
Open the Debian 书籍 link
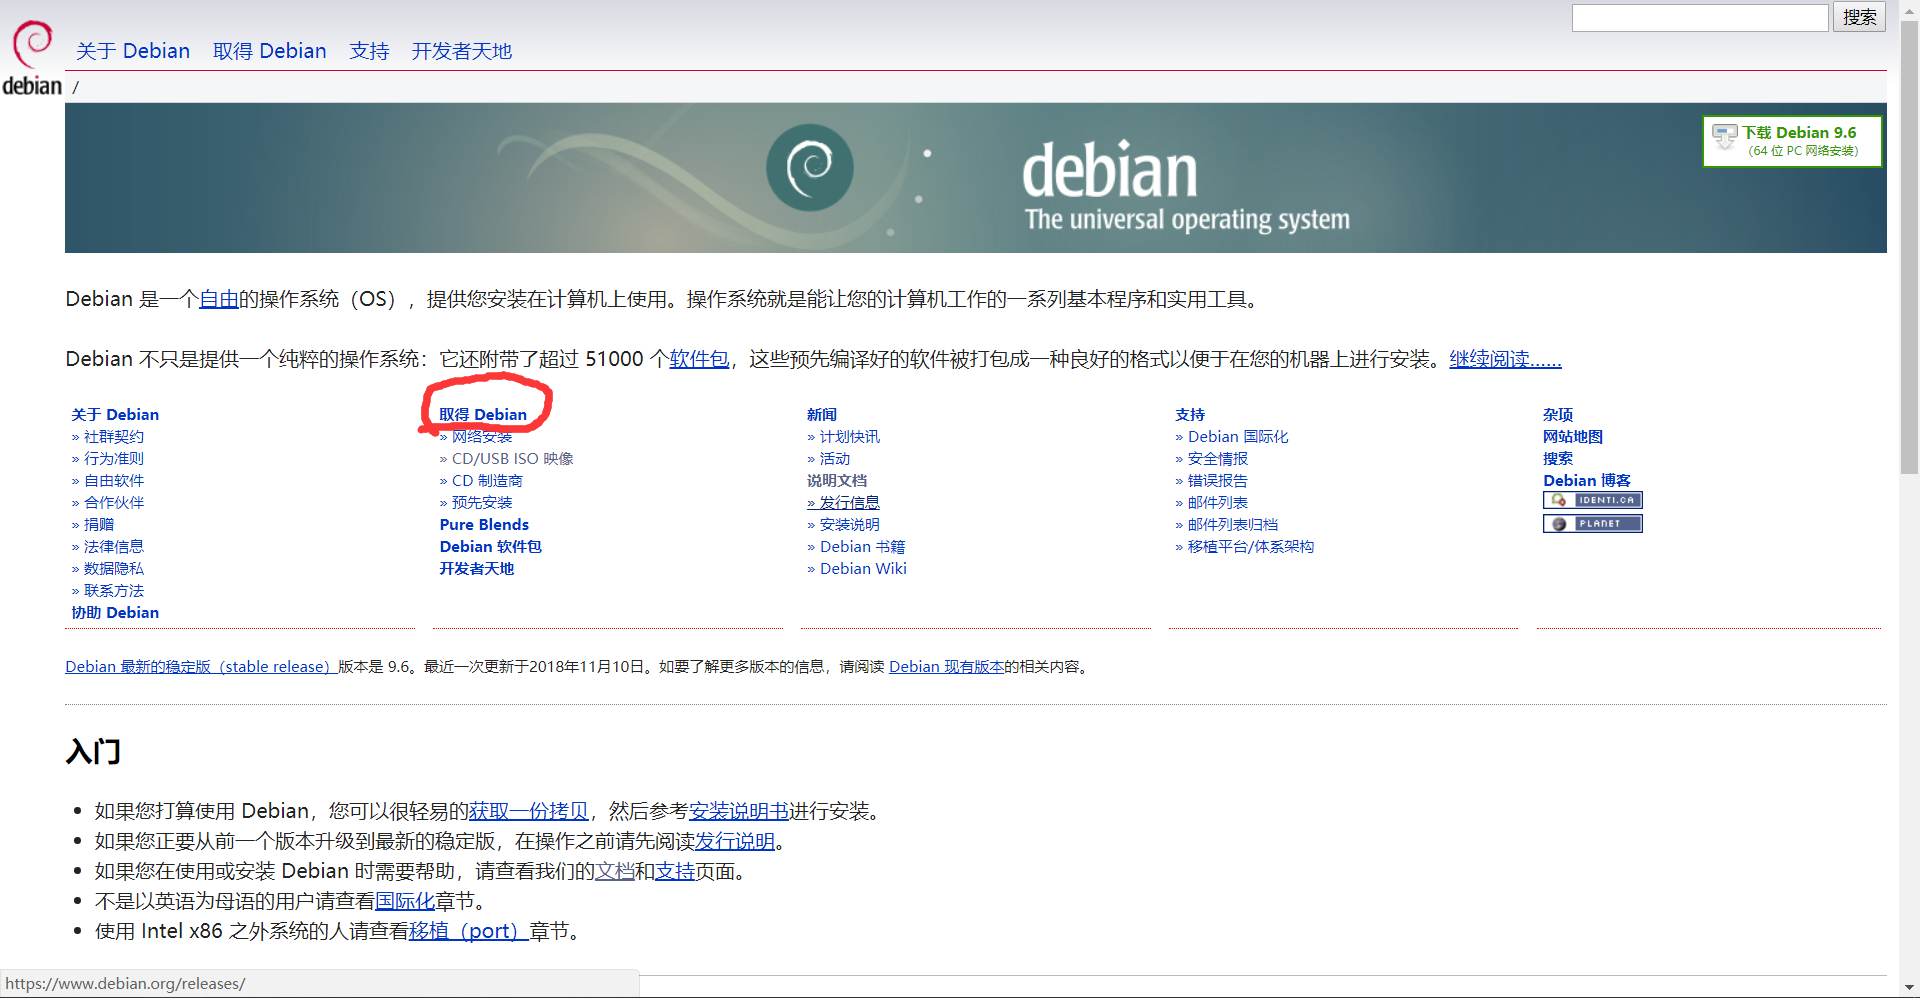tap(863, 546)
